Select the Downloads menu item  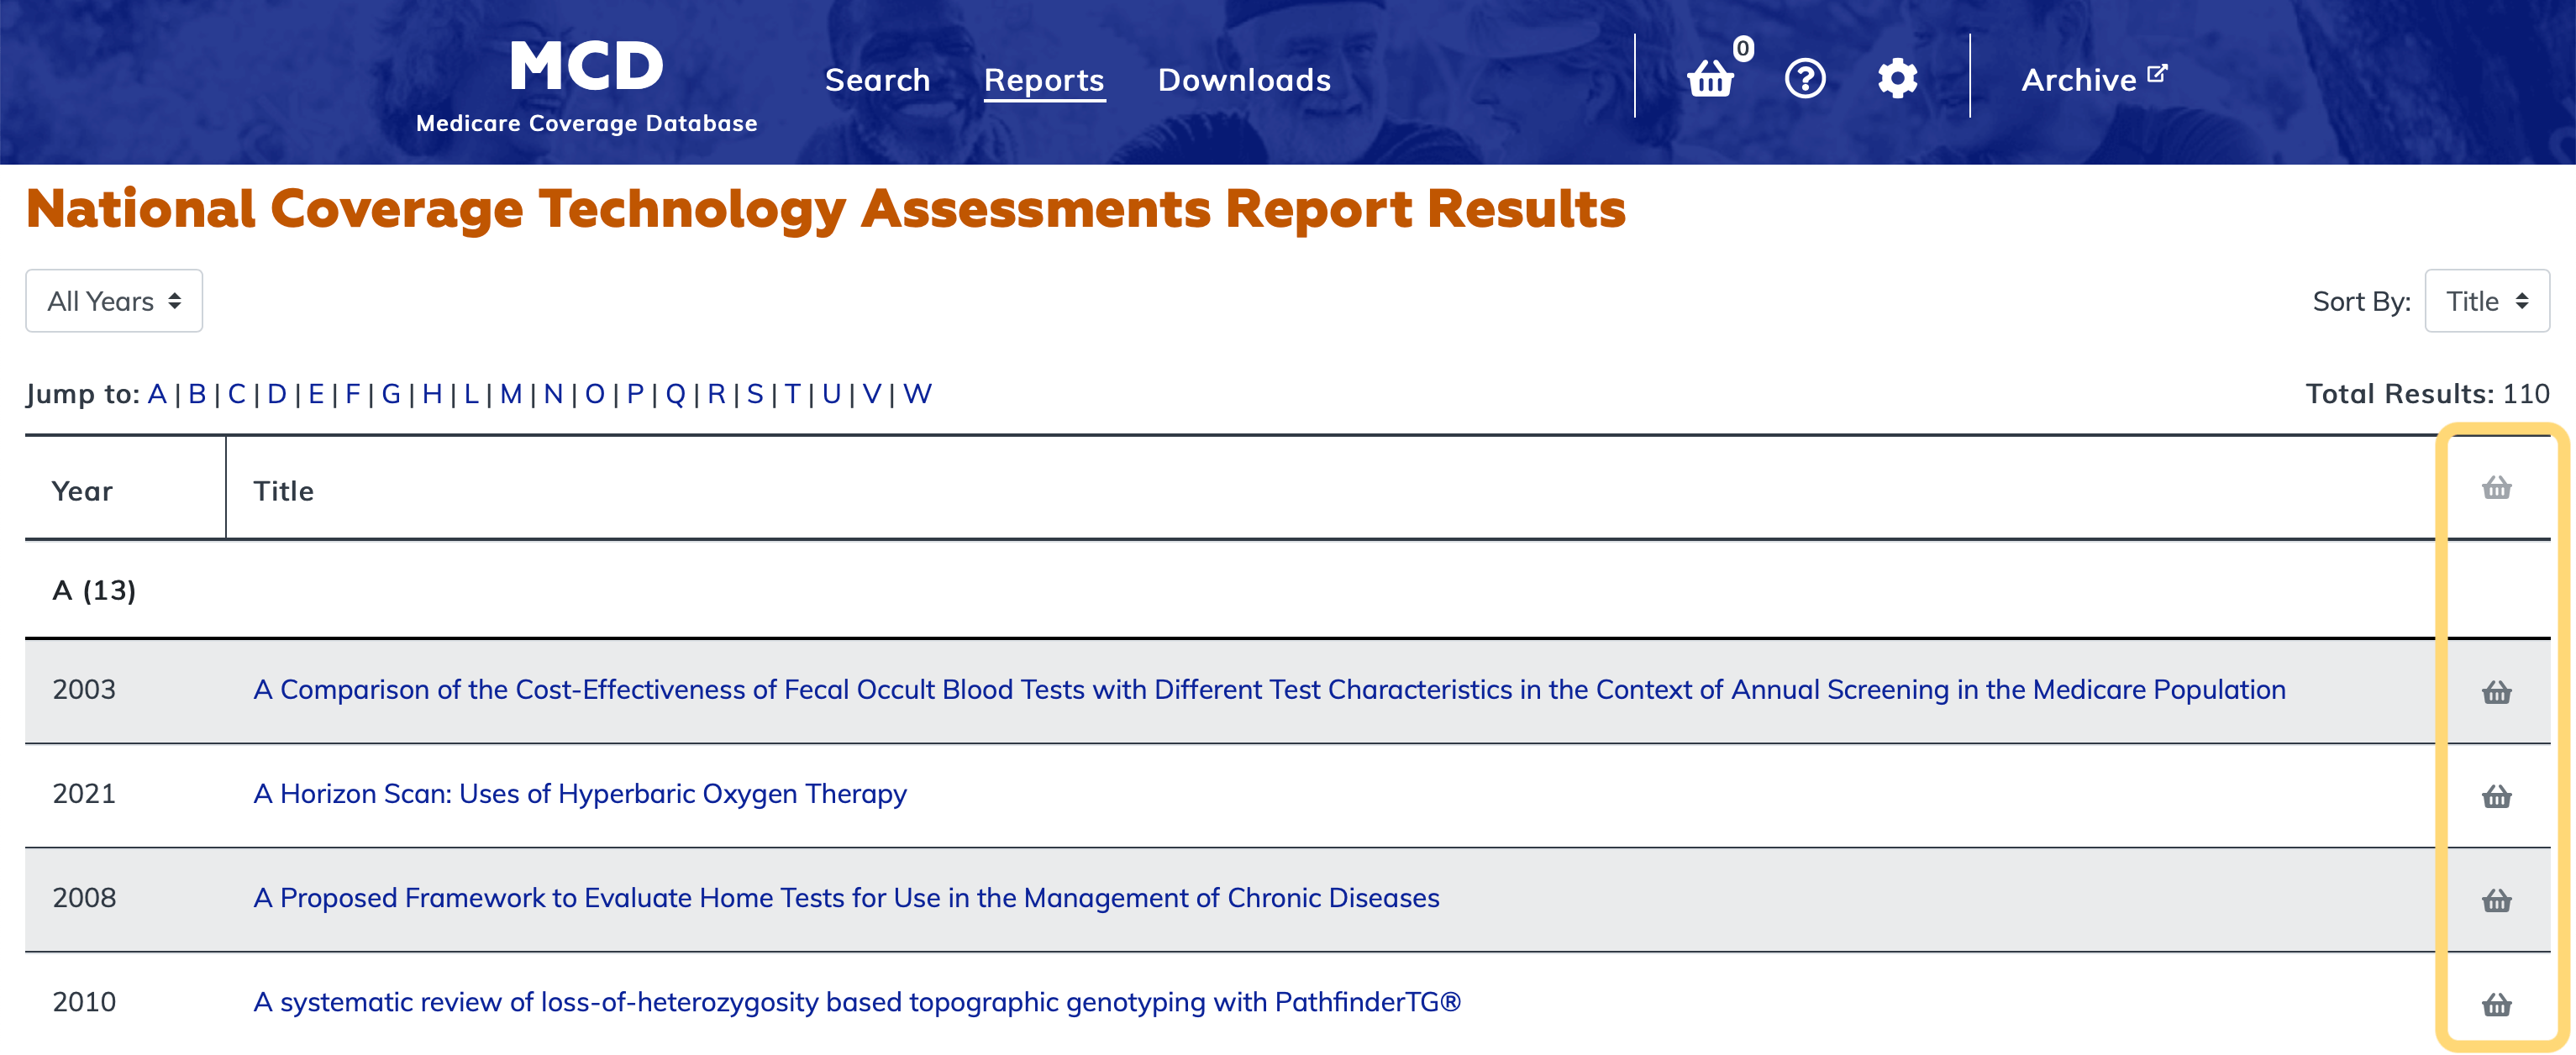(x=1244, y=80)
